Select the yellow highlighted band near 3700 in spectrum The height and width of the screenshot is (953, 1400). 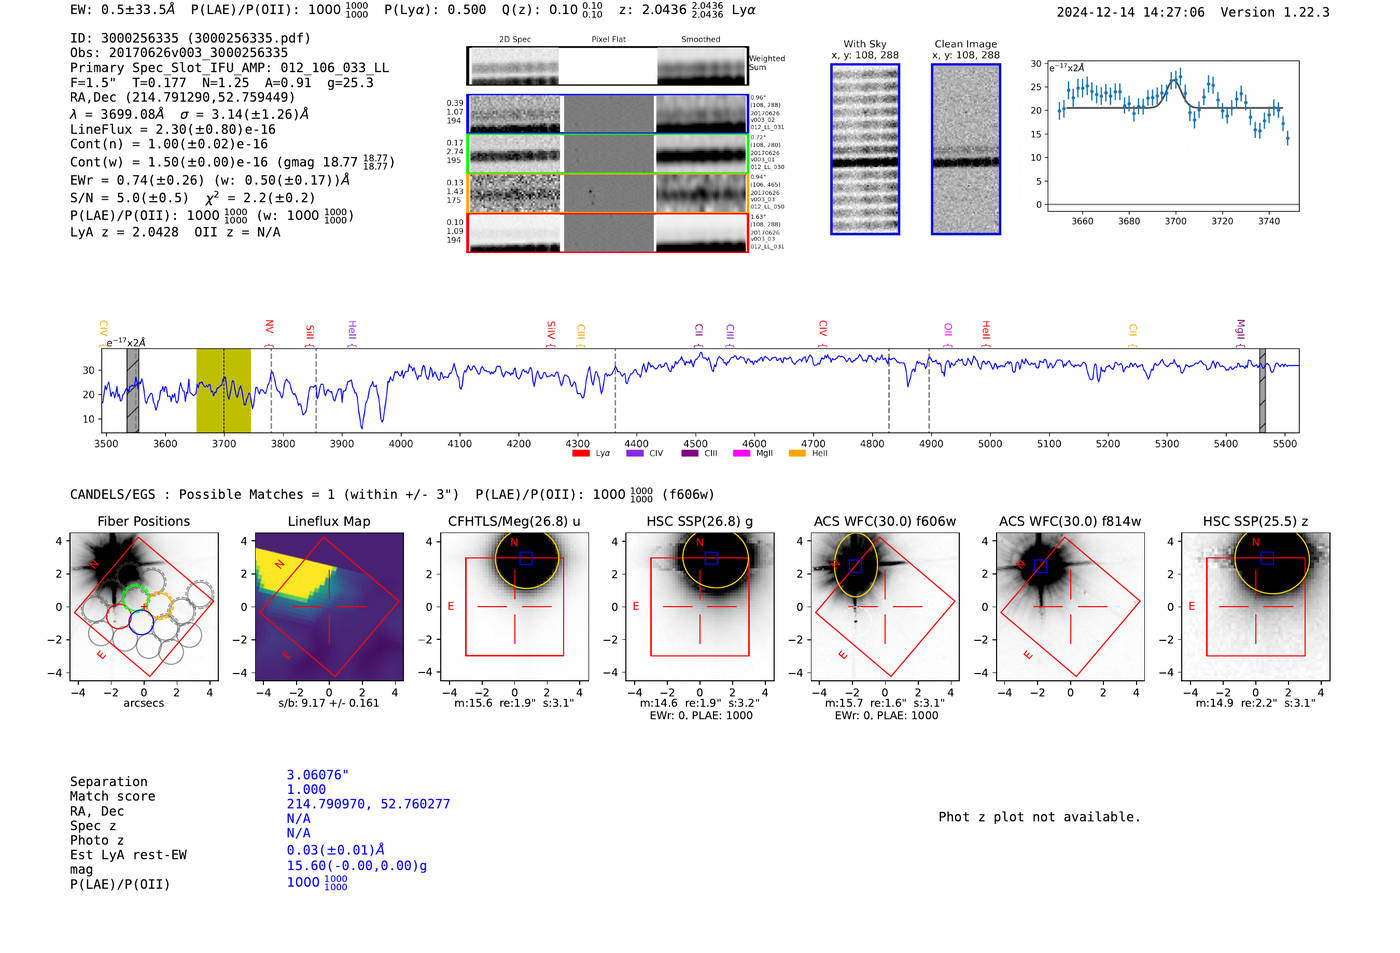tap(223, 390)
